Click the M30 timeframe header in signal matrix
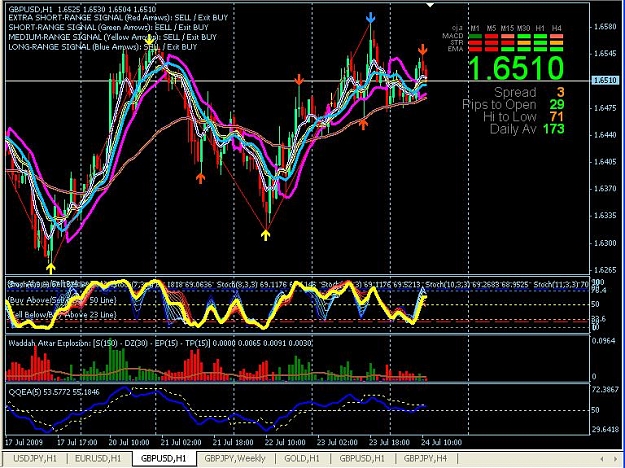Viewport: 625px width, 468px height. click(524, 28)
